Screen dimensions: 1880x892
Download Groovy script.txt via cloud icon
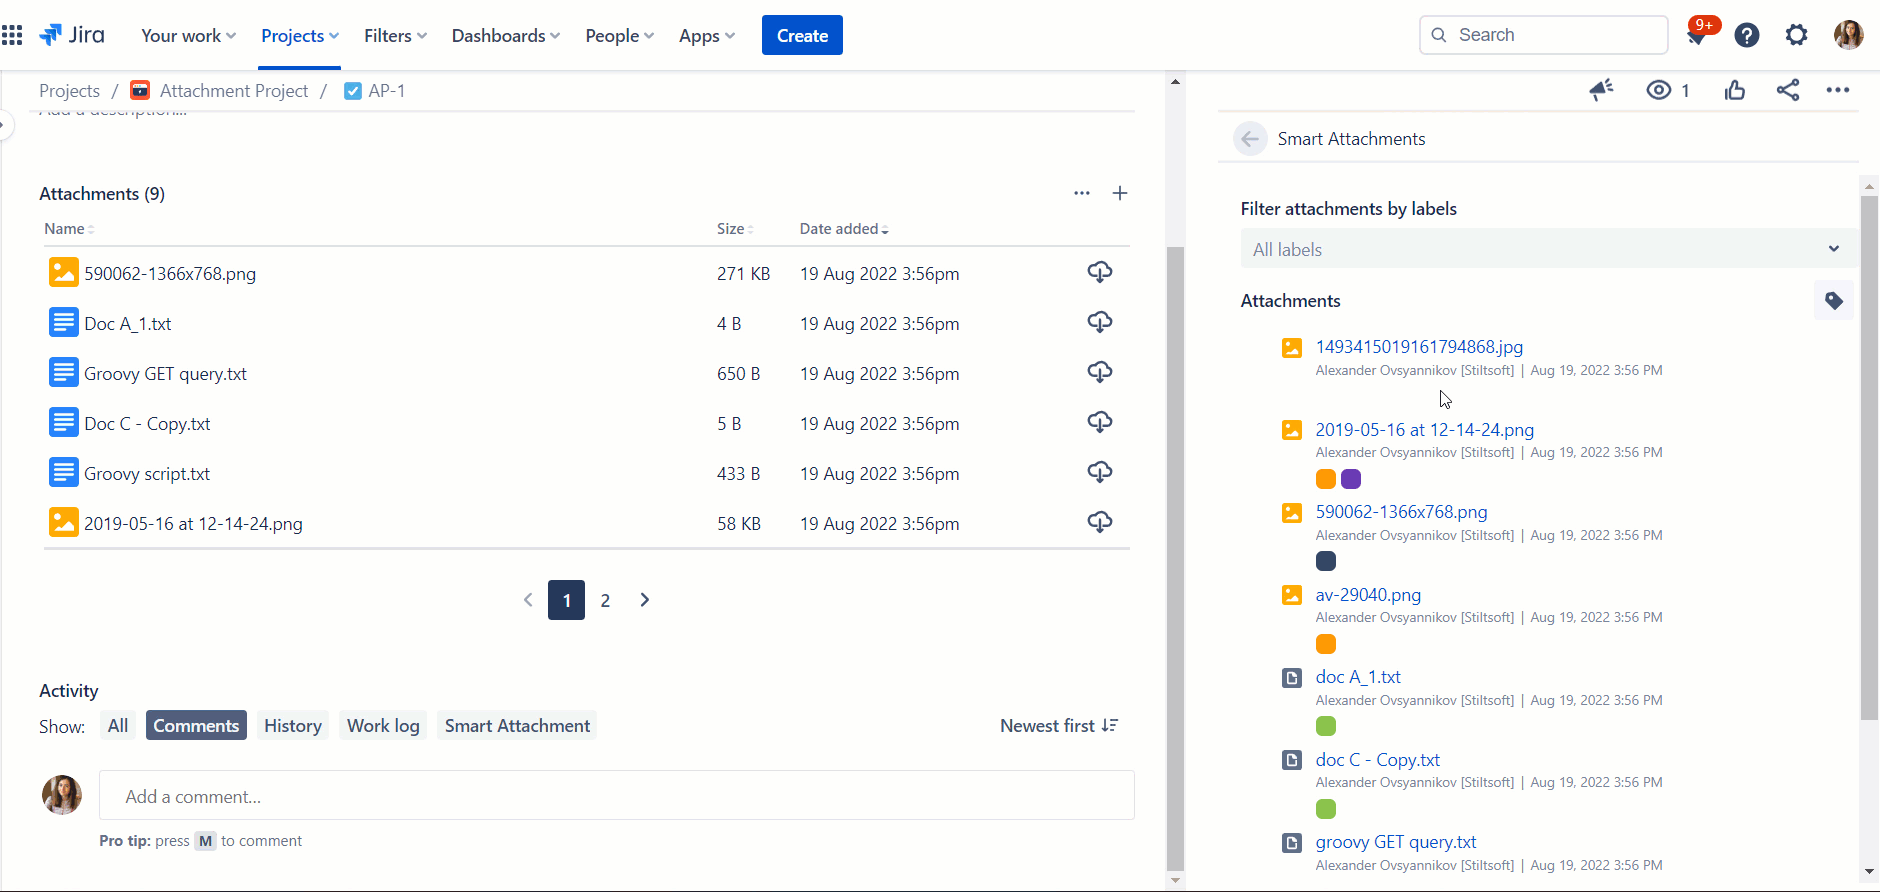click(x=1100, y=473)
